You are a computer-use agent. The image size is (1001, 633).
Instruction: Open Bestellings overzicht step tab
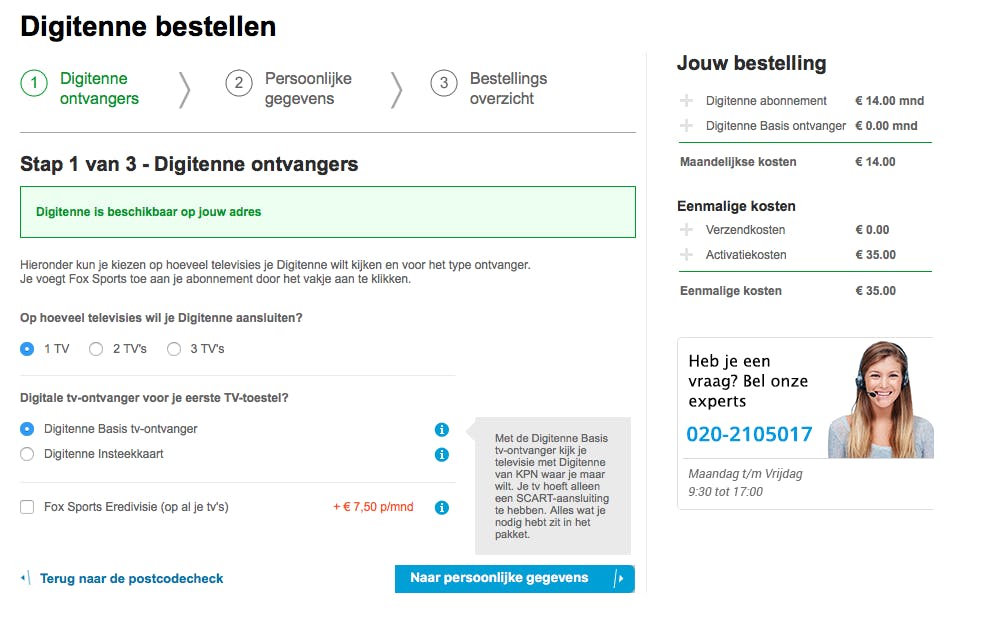508,88
